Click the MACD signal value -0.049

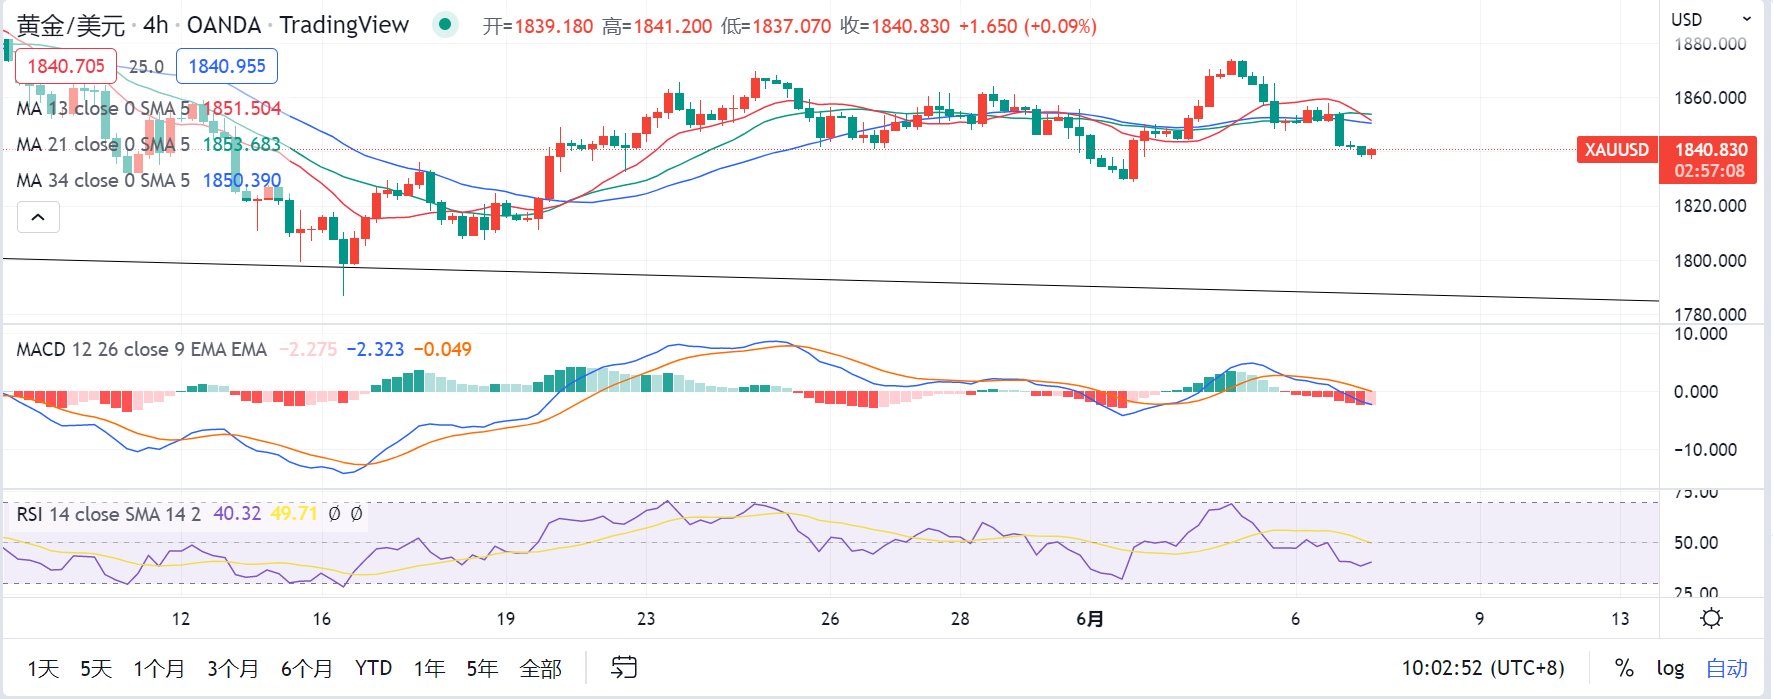(442, 349)
